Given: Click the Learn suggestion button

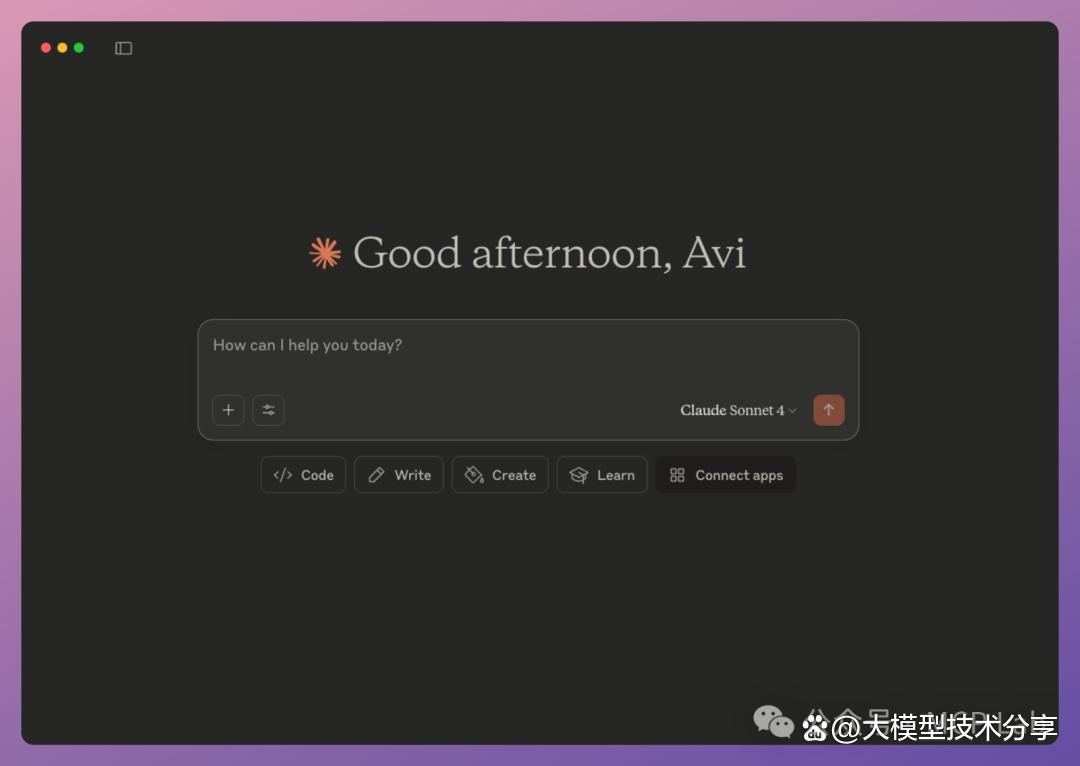Looking at the screenshot, I should (602, 475).
